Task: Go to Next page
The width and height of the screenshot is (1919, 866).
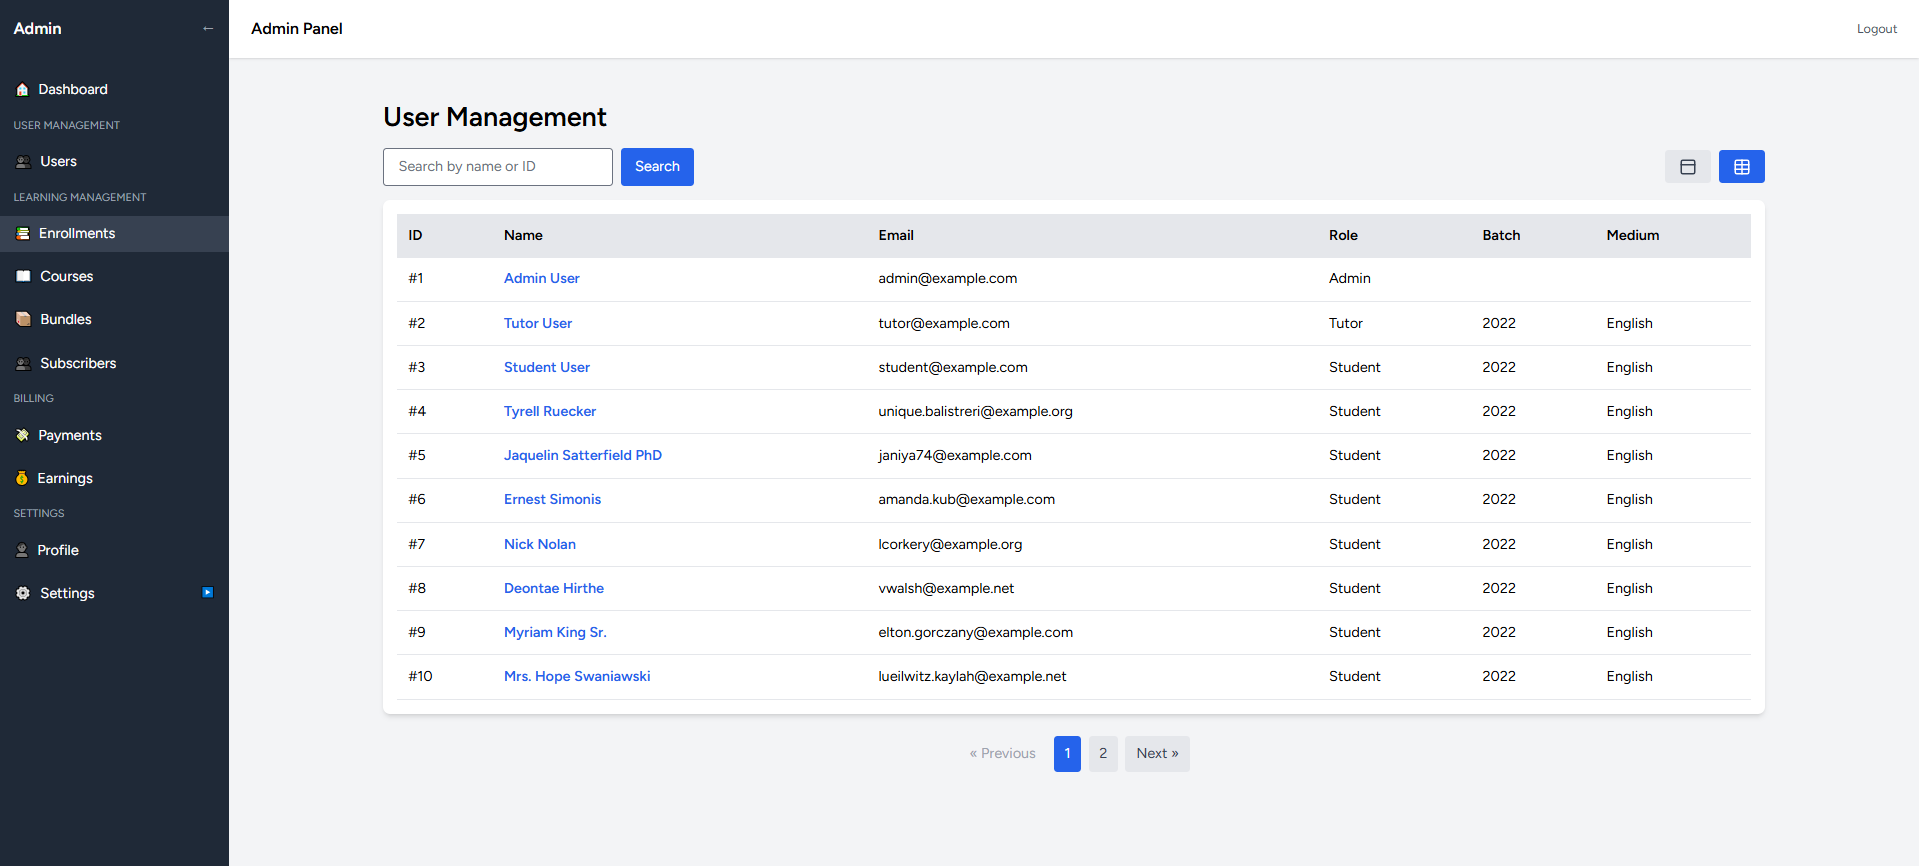Action: (x=1157, y=754)
